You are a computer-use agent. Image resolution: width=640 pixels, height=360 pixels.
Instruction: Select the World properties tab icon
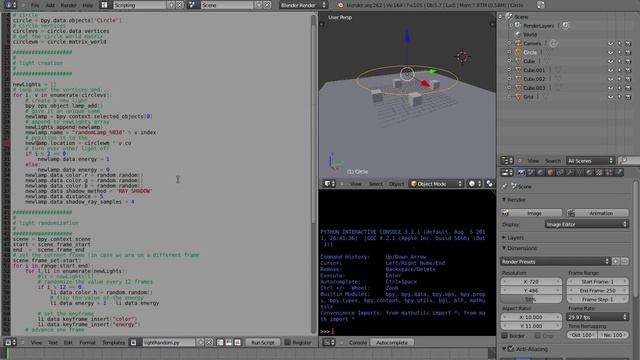click(541, 173)
